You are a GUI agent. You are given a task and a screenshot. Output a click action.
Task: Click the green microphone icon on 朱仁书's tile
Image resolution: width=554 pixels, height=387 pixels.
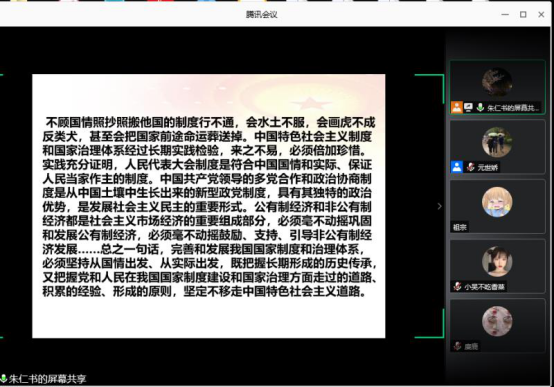480,107
